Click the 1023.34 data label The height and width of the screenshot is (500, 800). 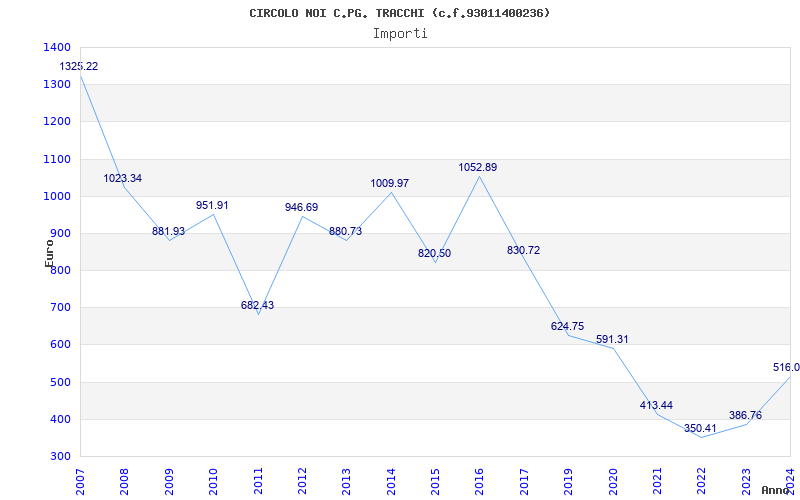click(x=122, y=179)
